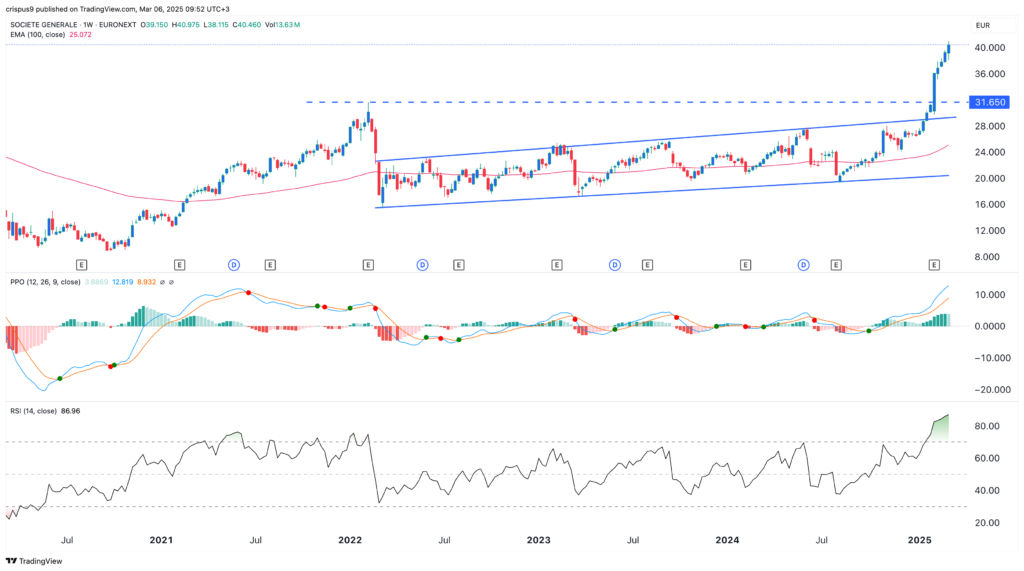Open the earnings E marker after Jul 2023

647,265
